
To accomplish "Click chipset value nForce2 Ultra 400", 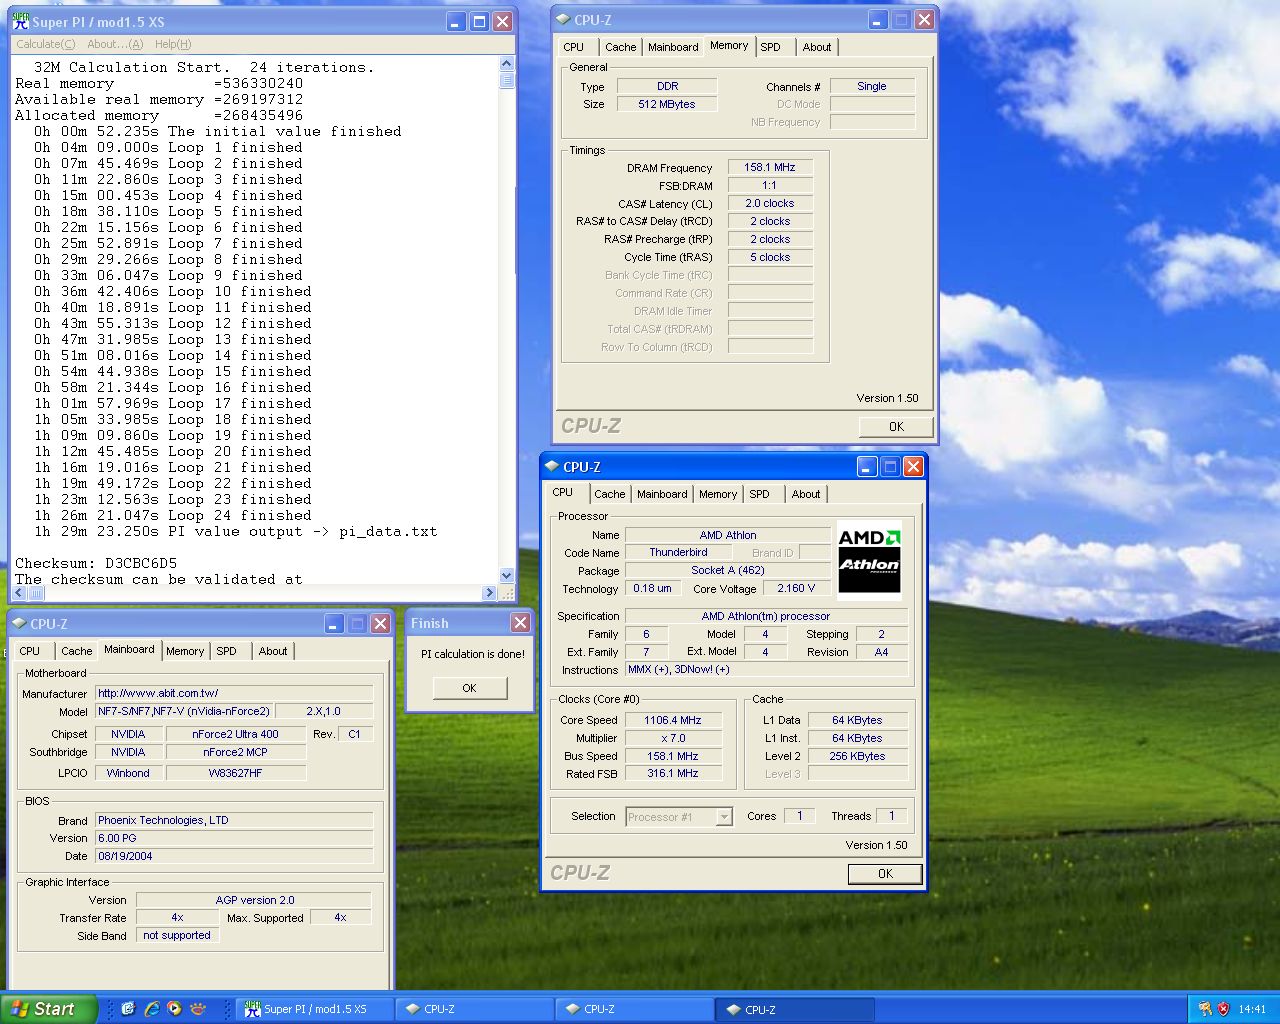I will pyautogui.click(x=235, y=734).
